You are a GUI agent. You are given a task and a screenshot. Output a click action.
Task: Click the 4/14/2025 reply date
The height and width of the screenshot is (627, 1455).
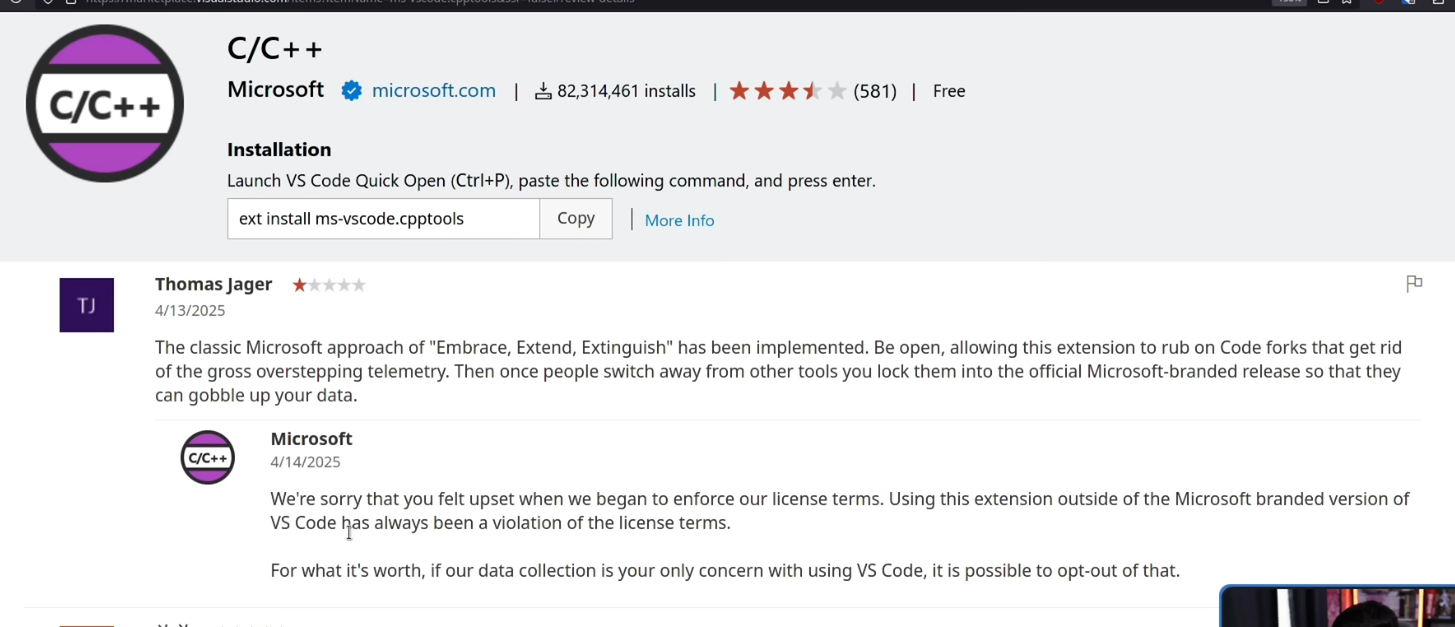click(x=305, y=462)
